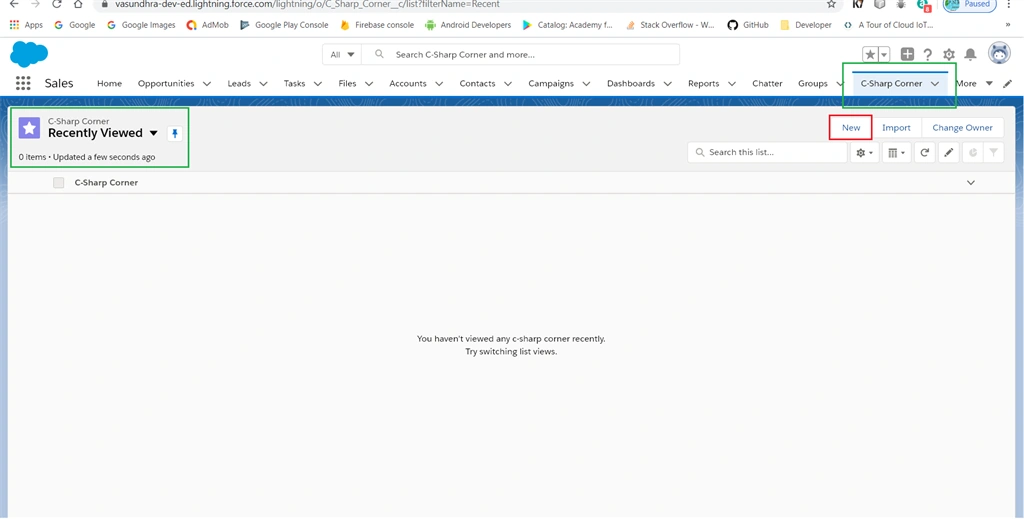Open the C-Sharp Corner column actions chevron
Viewport: 1024px width, 519px height.
tap(970, 183)
